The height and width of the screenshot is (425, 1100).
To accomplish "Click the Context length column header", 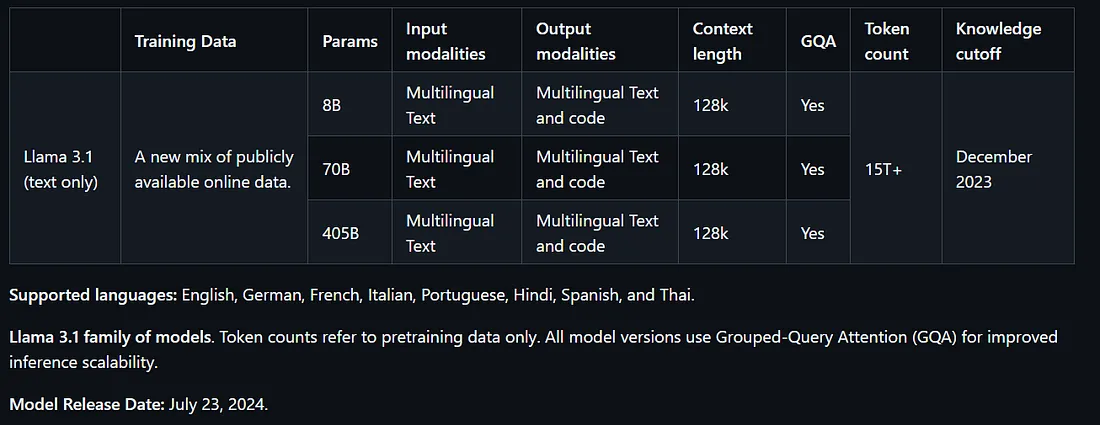I will [732, 41].
